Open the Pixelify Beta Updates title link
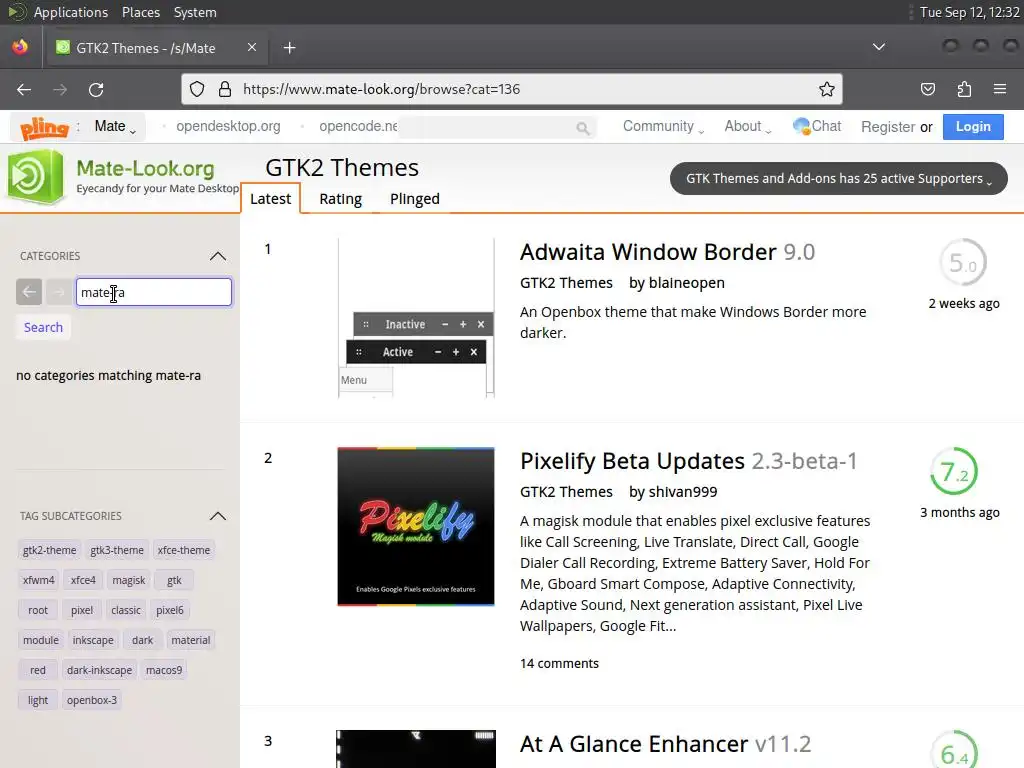Image resolution: width=1024 pixels, height=768 pixels. point(688,461)
